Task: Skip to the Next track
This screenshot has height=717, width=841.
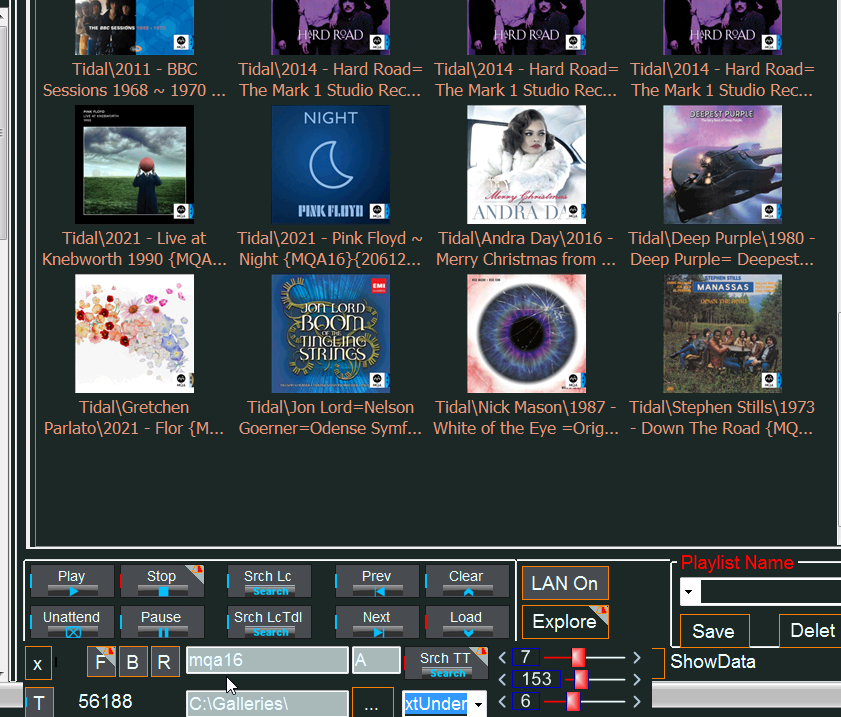Action: point(377,622)
